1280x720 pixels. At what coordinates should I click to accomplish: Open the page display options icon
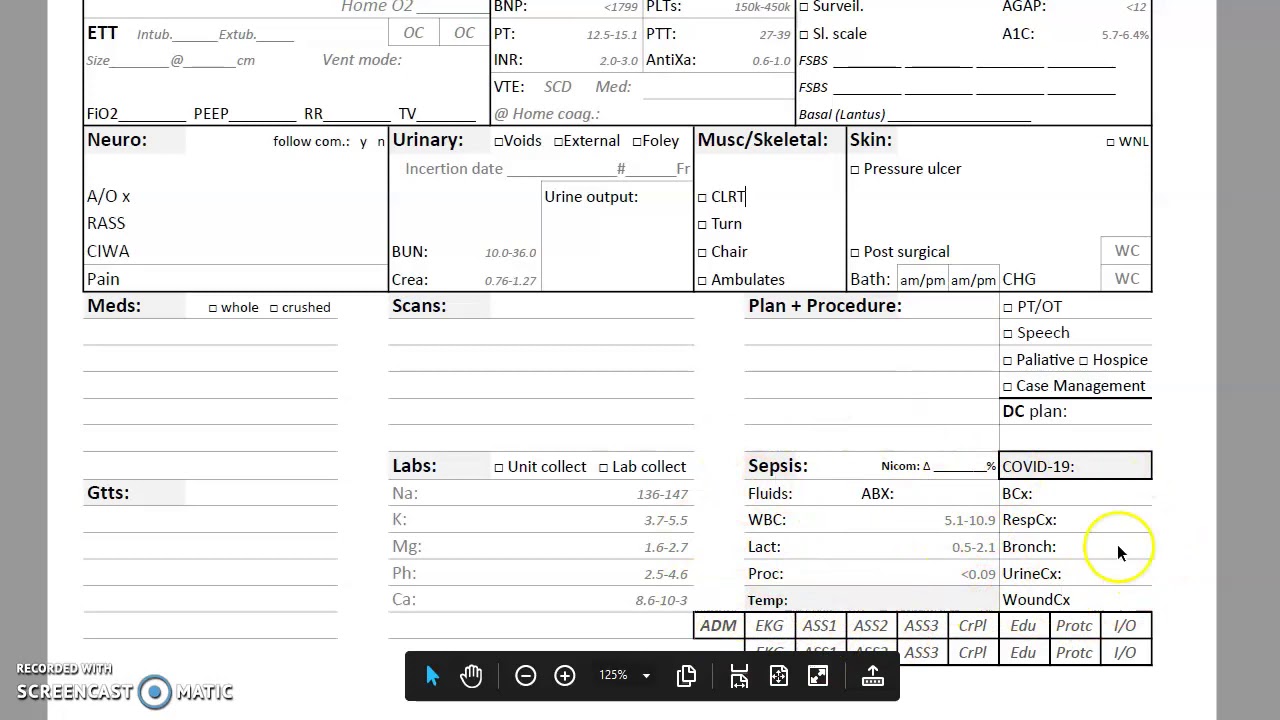tap(686, 676)
